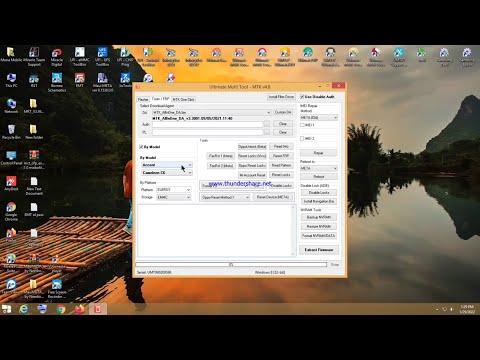The image size is (480, 360).
Task: Open the New folder desktop icon
Action: pyautogui.click(x=34, y=132)
